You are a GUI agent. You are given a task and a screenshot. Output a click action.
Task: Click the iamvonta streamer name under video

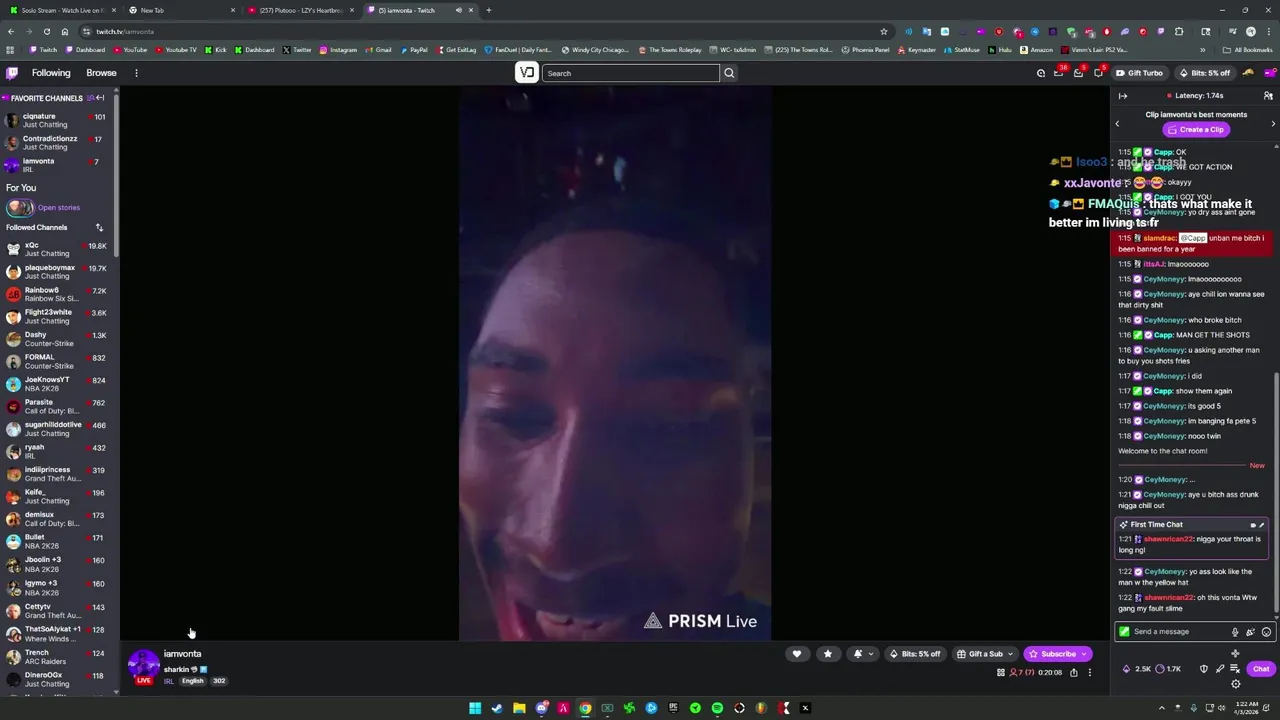pos(182,654)
